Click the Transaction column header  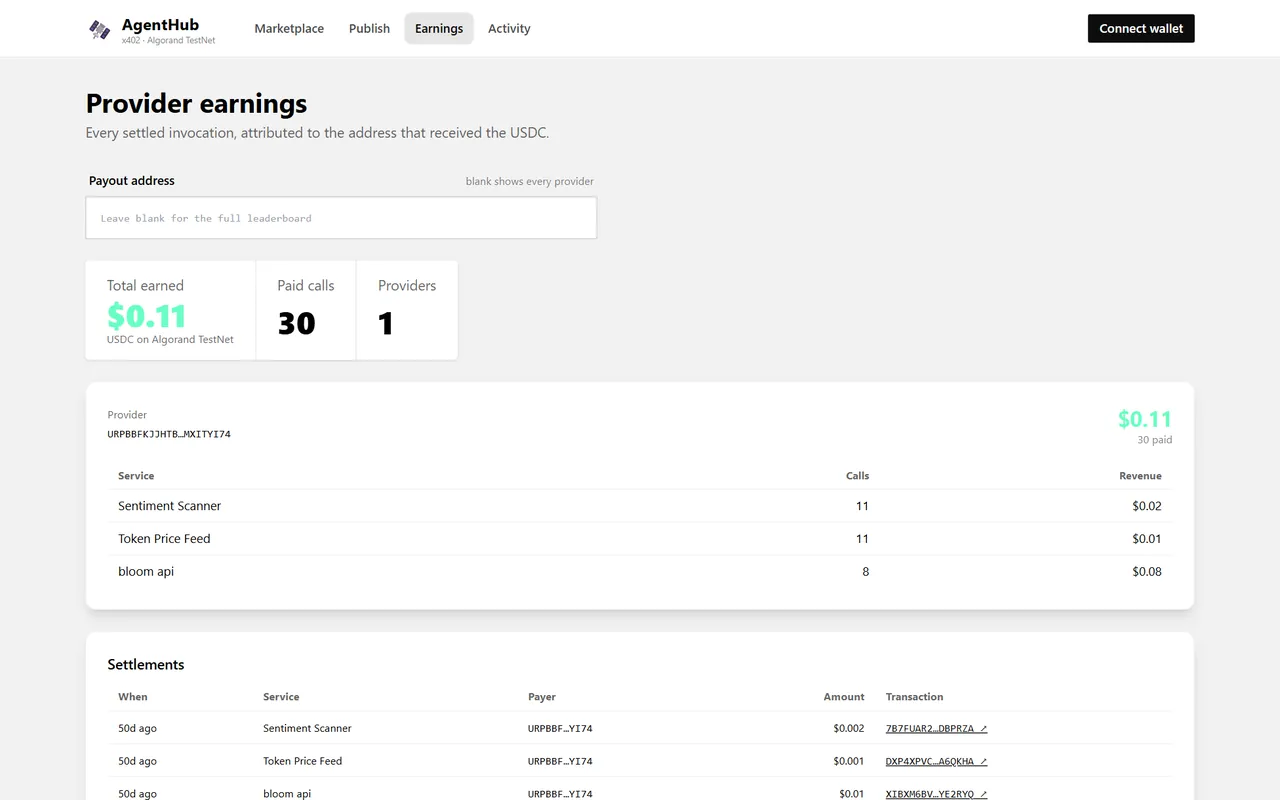coord(914,697)
